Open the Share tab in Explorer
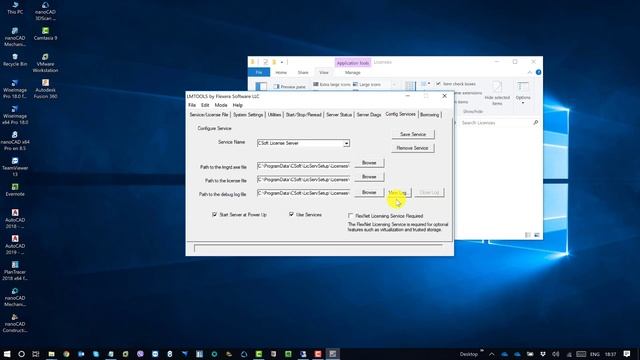The height and width of the screenshot is (360, 640). (303, 72)
